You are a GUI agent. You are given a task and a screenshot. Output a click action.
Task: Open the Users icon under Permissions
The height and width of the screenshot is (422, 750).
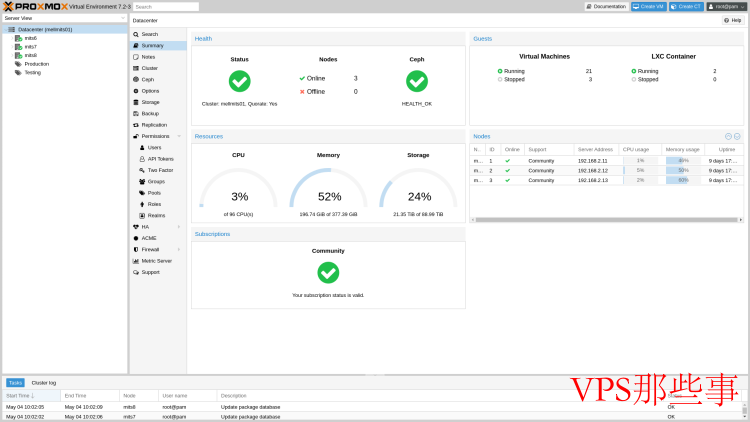pos(142,148)
